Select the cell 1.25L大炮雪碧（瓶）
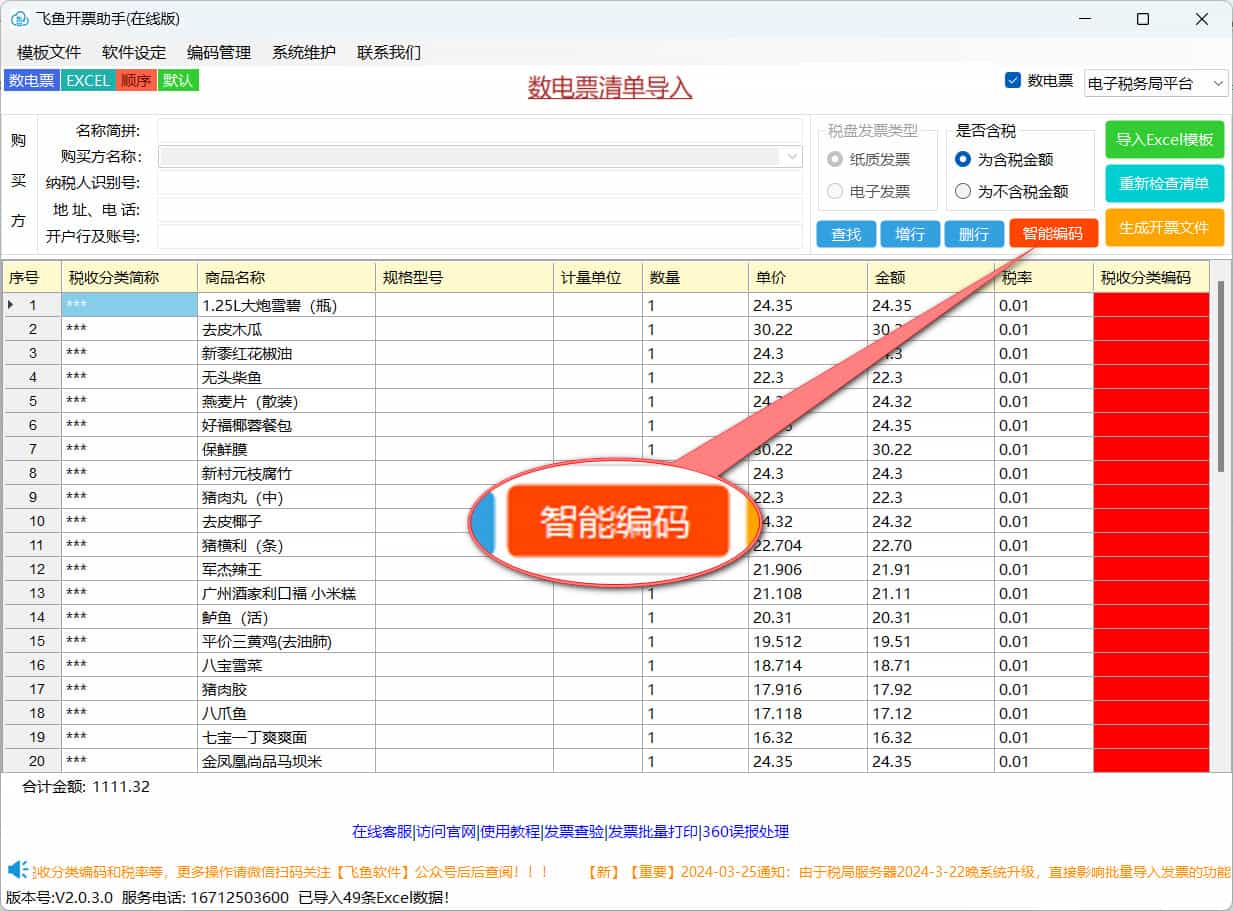This screenshot has width=1233, height=911. click(x=286, y=305)
